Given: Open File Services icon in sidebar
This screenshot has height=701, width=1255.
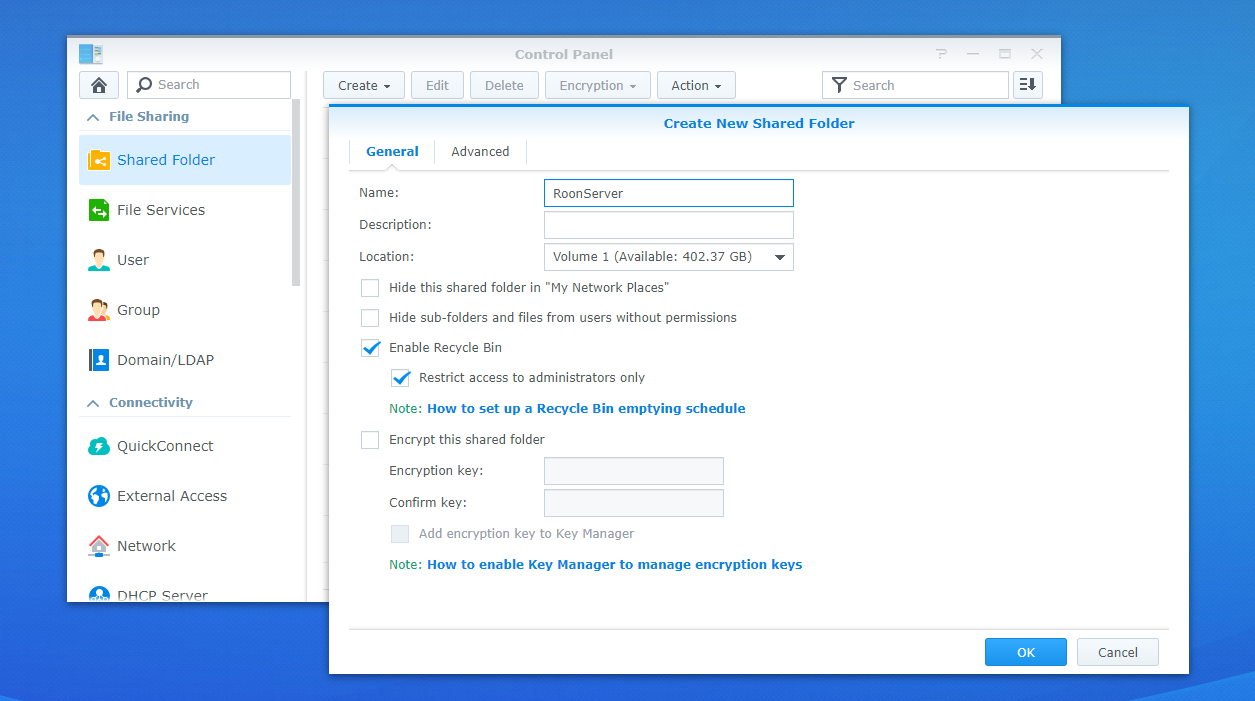Looking at the screenshot, I should tap(99, 210).
